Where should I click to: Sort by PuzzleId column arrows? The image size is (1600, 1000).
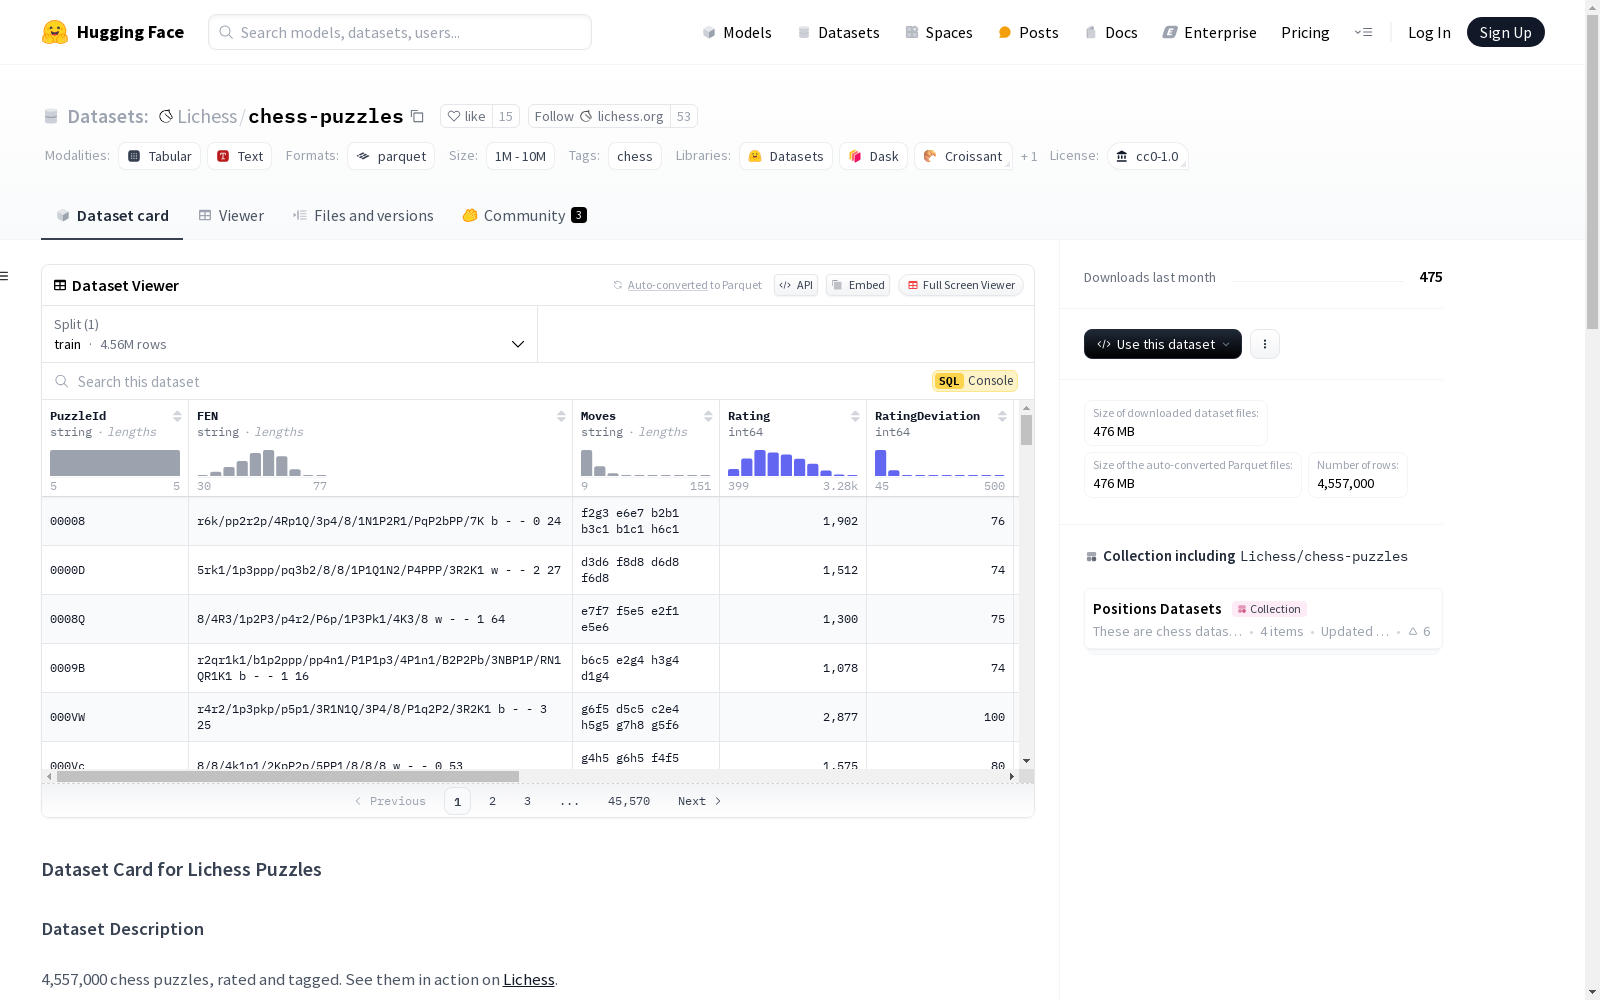tap(177, 416)
